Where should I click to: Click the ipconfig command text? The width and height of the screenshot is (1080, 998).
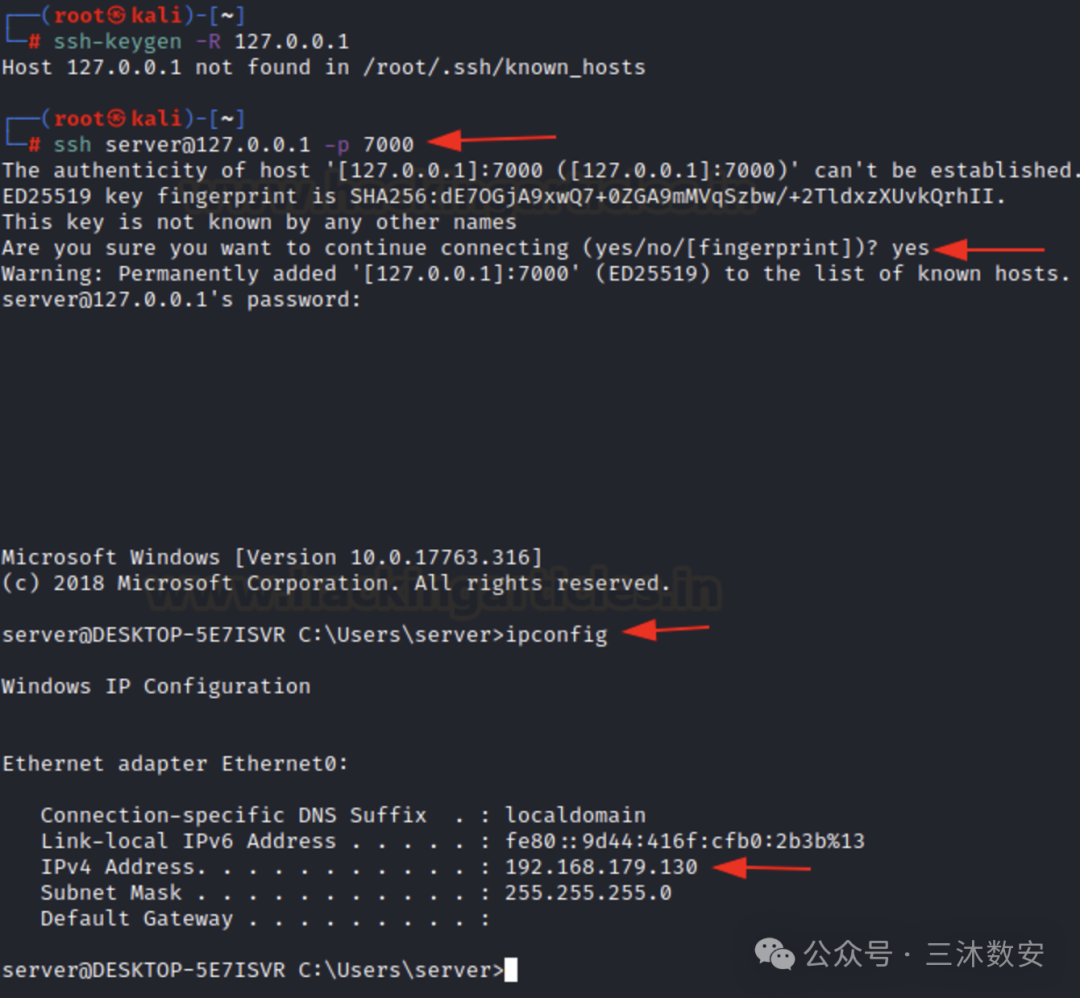557,635
